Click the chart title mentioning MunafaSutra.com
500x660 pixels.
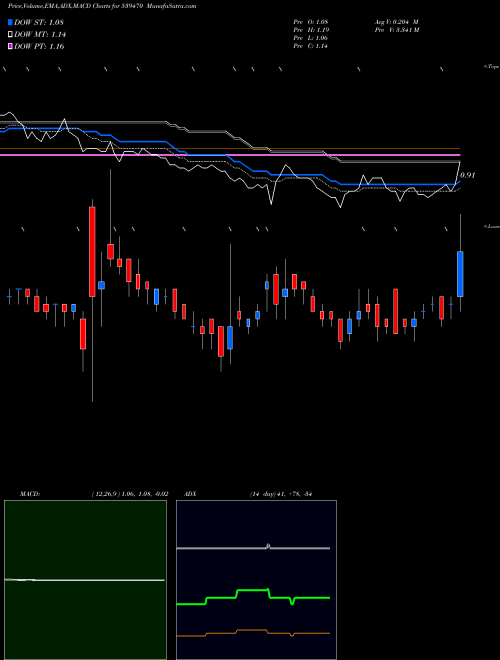click(102, 6)
